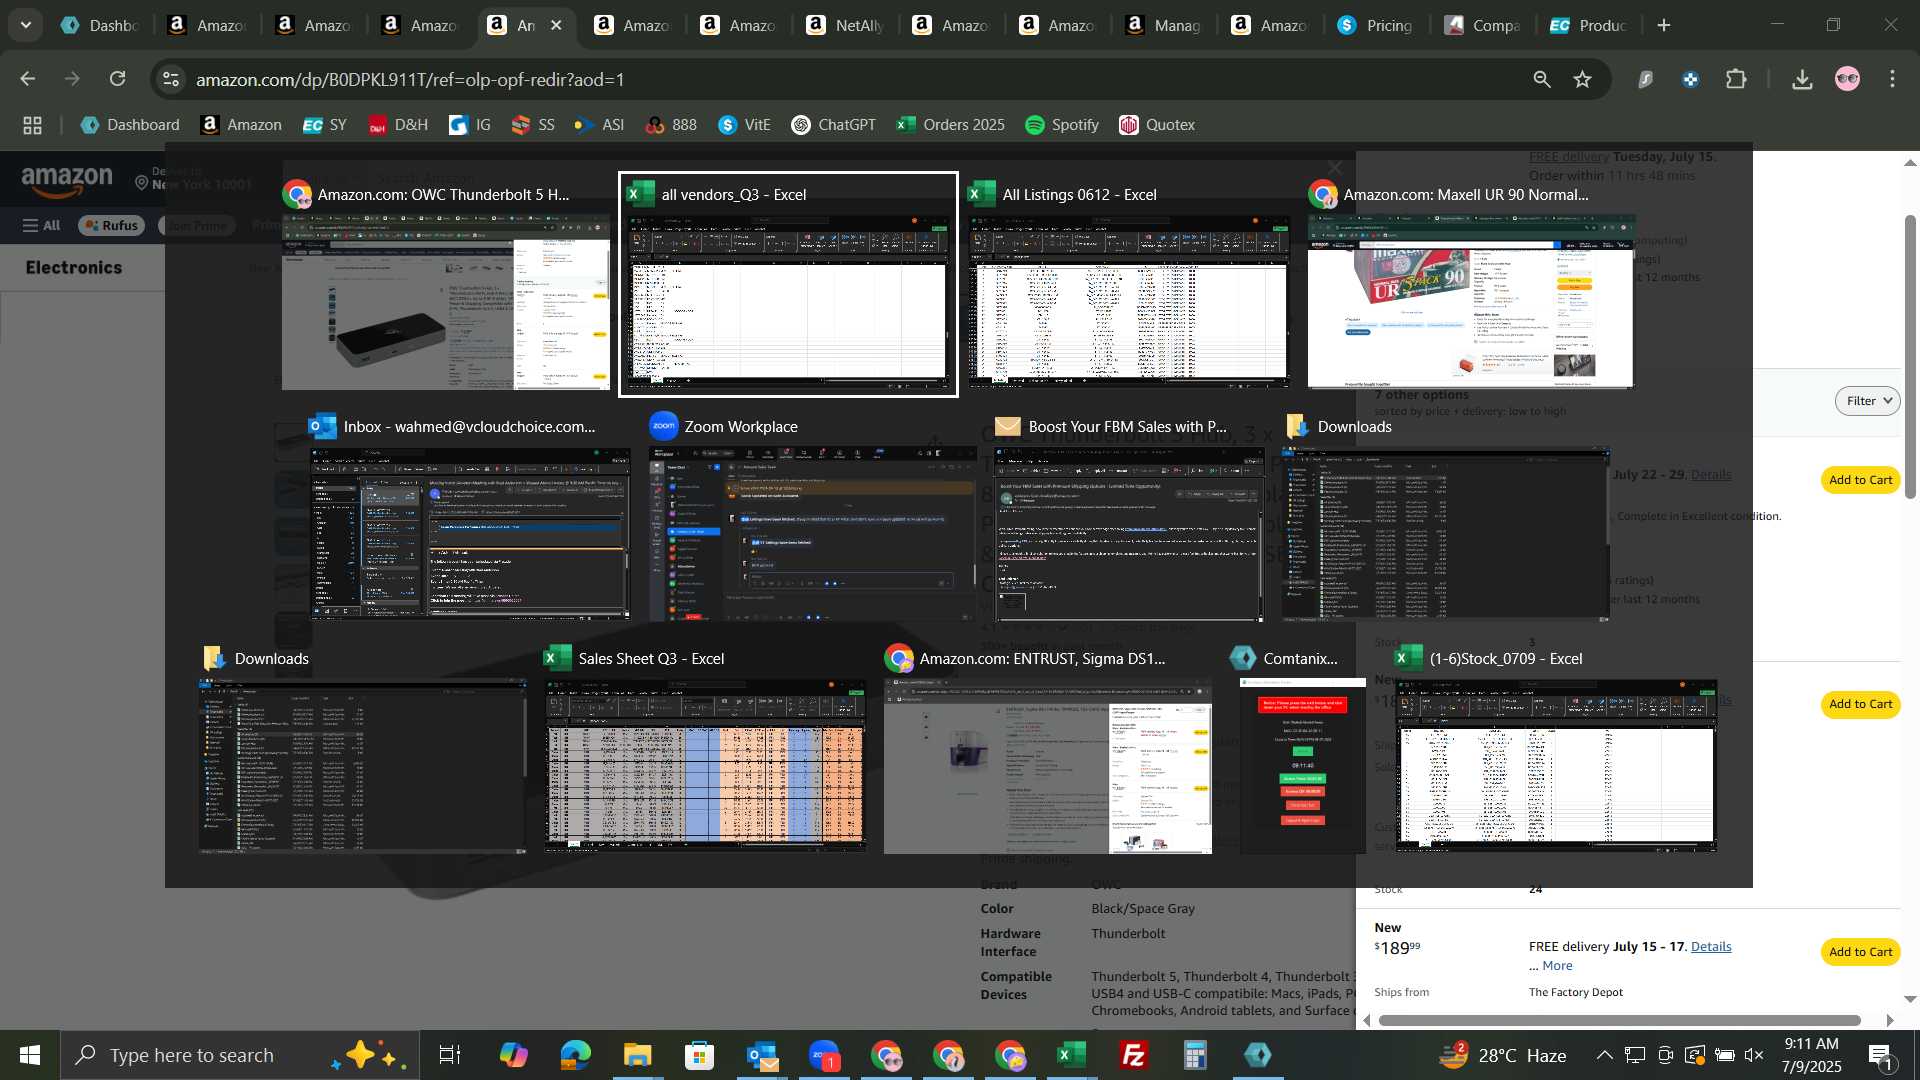This screenshot has width=1920, height=1080.
Task: Expand the tab search dropdown arrow
Action: 25,25
